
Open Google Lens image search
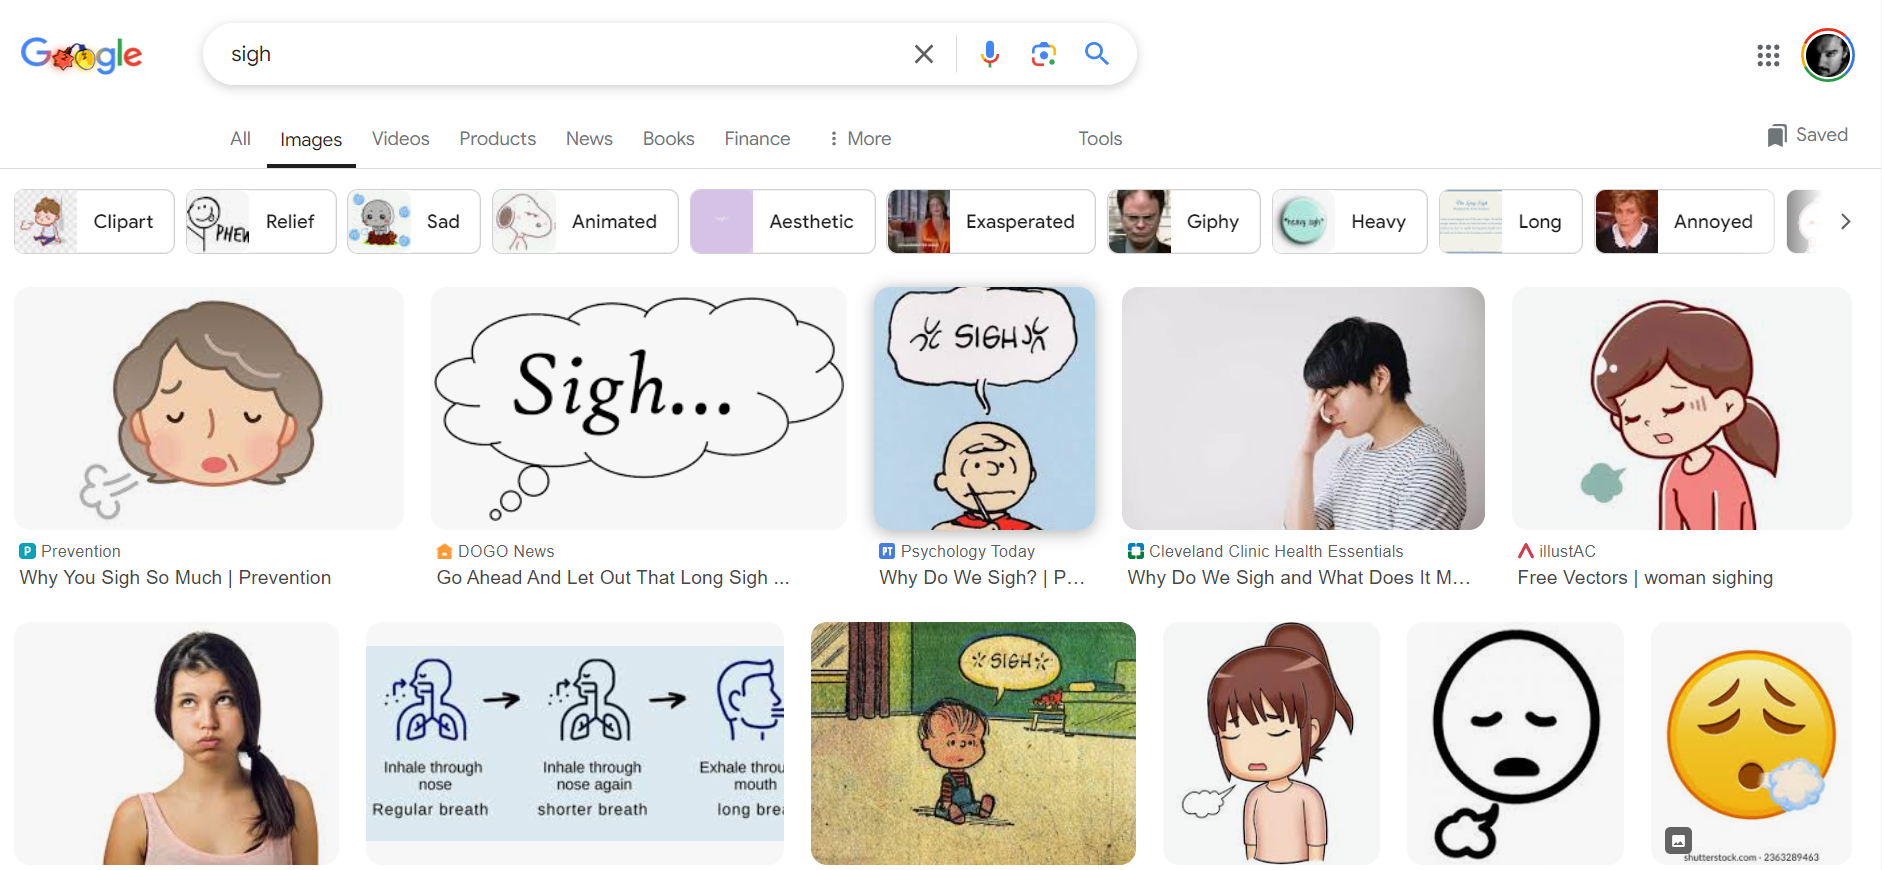tap(1043, 54)
